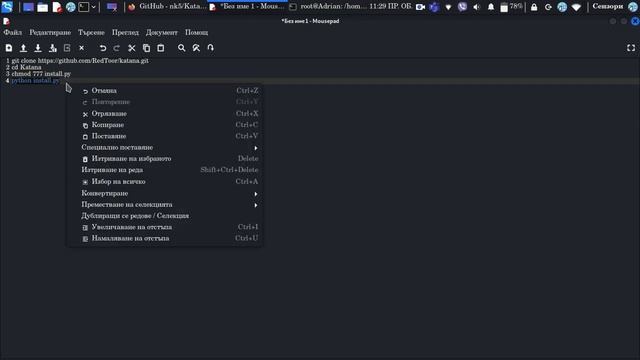Viewport: 640px width, 360px height.
Task: Paste using the toolbar clipboard icon
Action: click(x=161, y=48)
